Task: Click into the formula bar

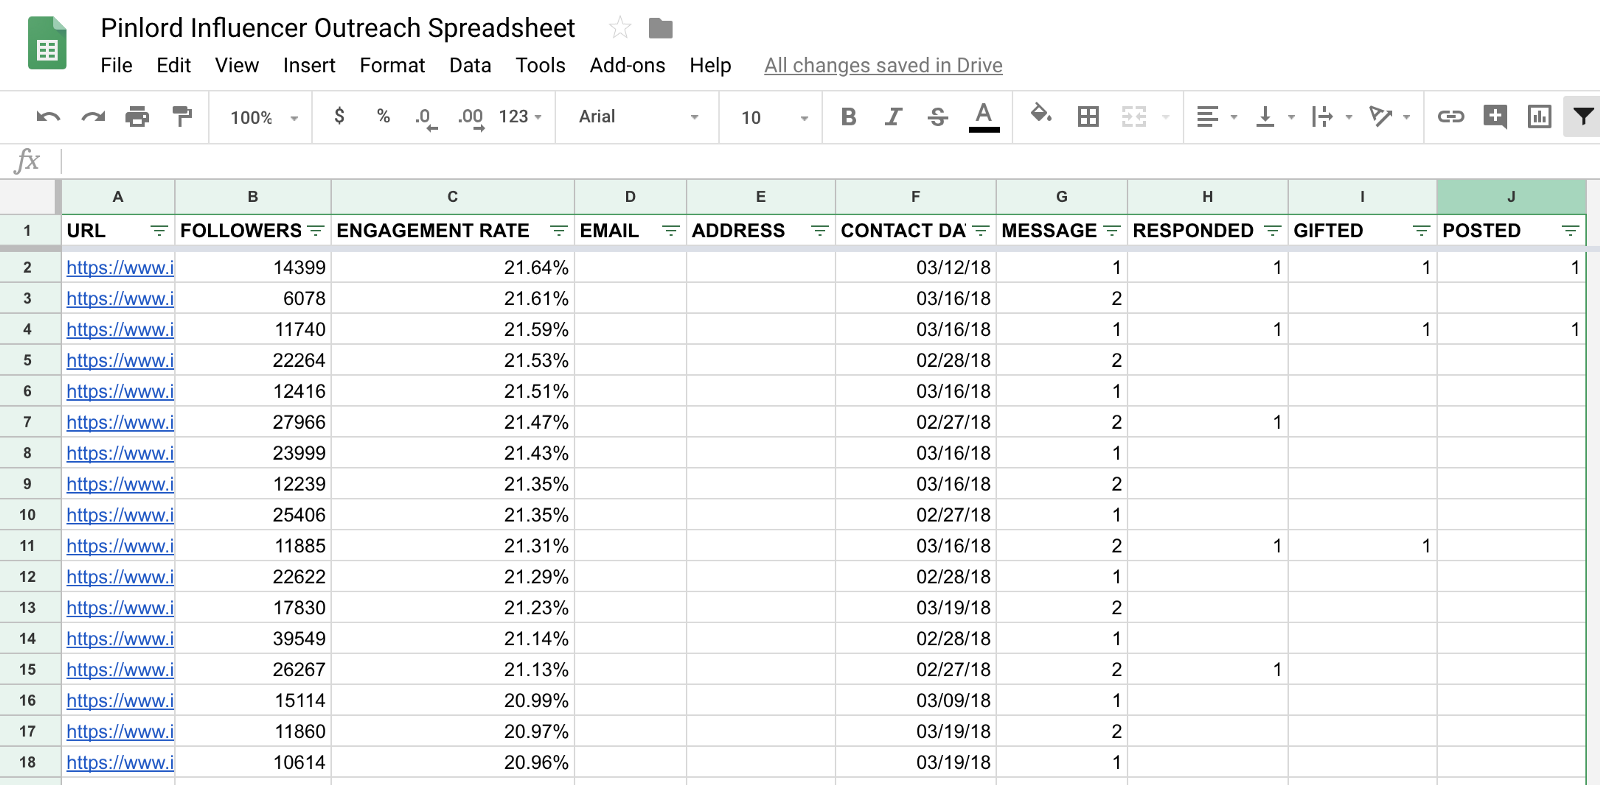Action: pos(800,161)
